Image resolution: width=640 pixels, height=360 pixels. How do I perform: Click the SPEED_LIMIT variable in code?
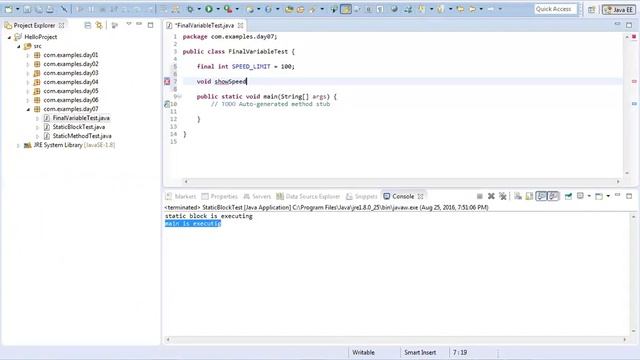[251, 67]
